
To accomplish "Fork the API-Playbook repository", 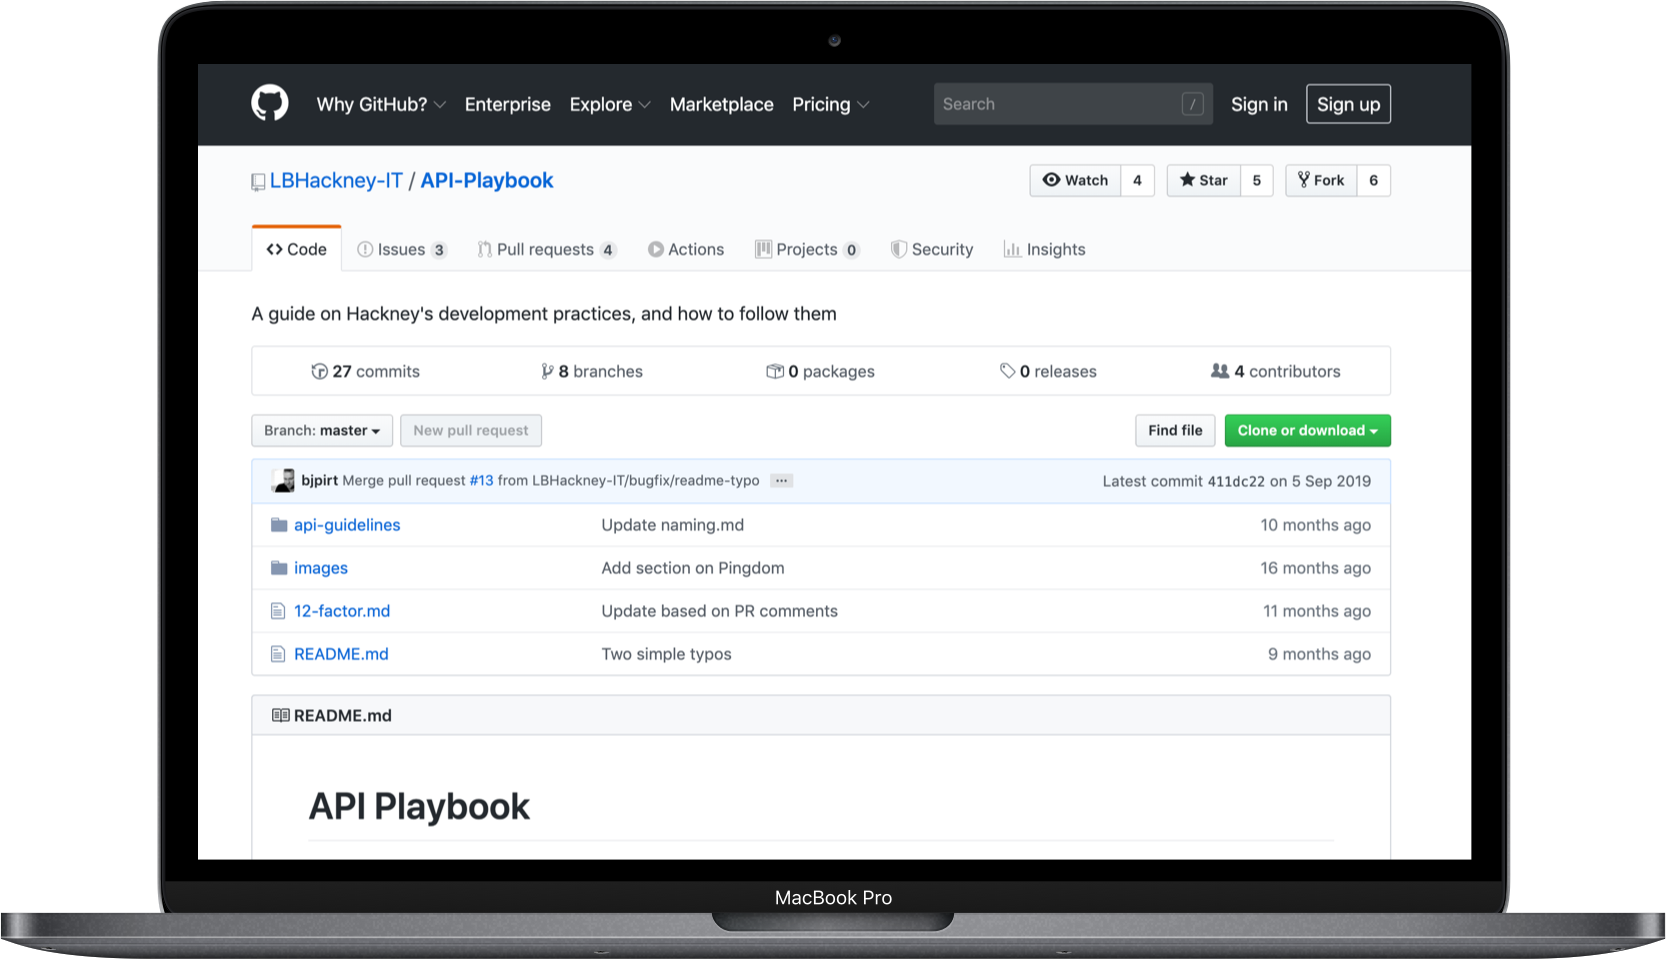I will (1321, 180).
